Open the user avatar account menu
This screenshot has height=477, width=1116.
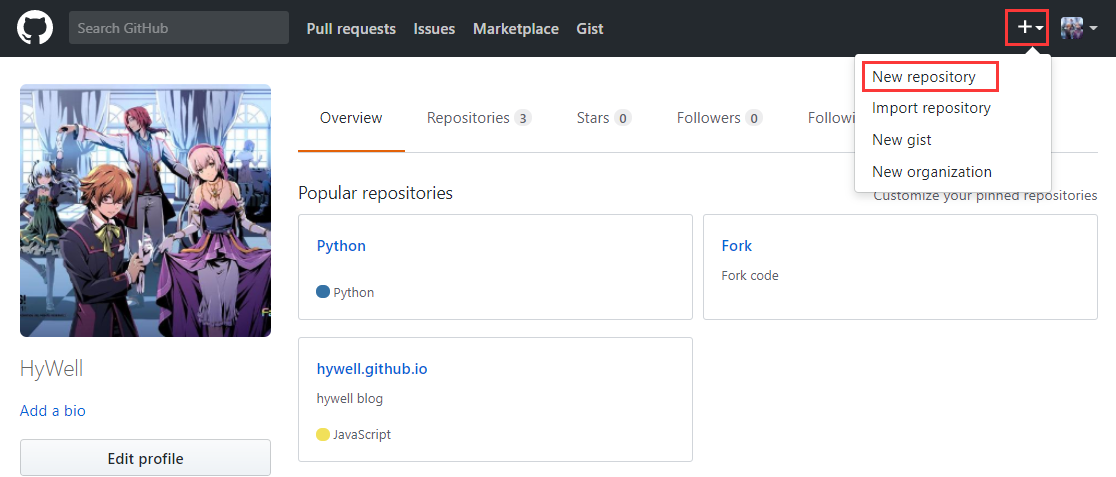tap(1079, 28)
